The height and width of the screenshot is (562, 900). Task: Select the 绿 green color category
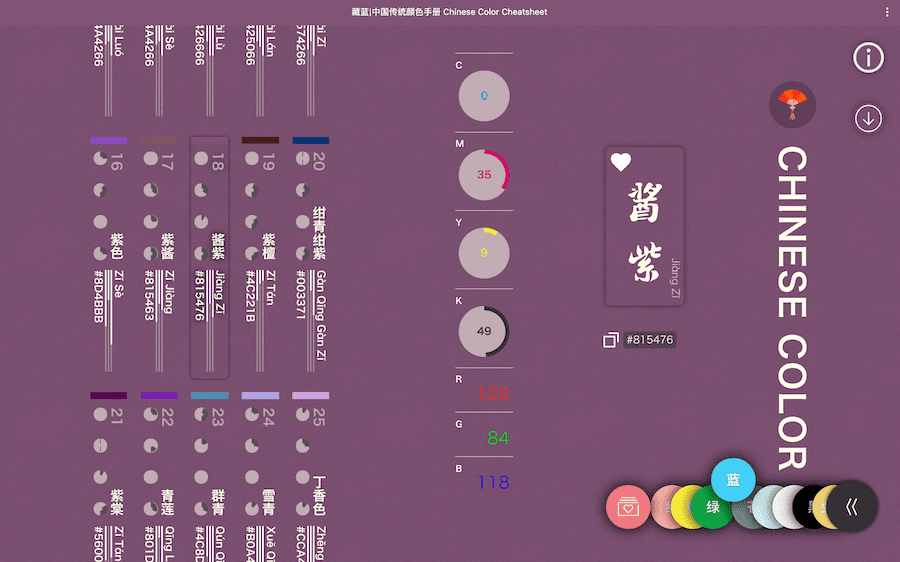point(712,507)
